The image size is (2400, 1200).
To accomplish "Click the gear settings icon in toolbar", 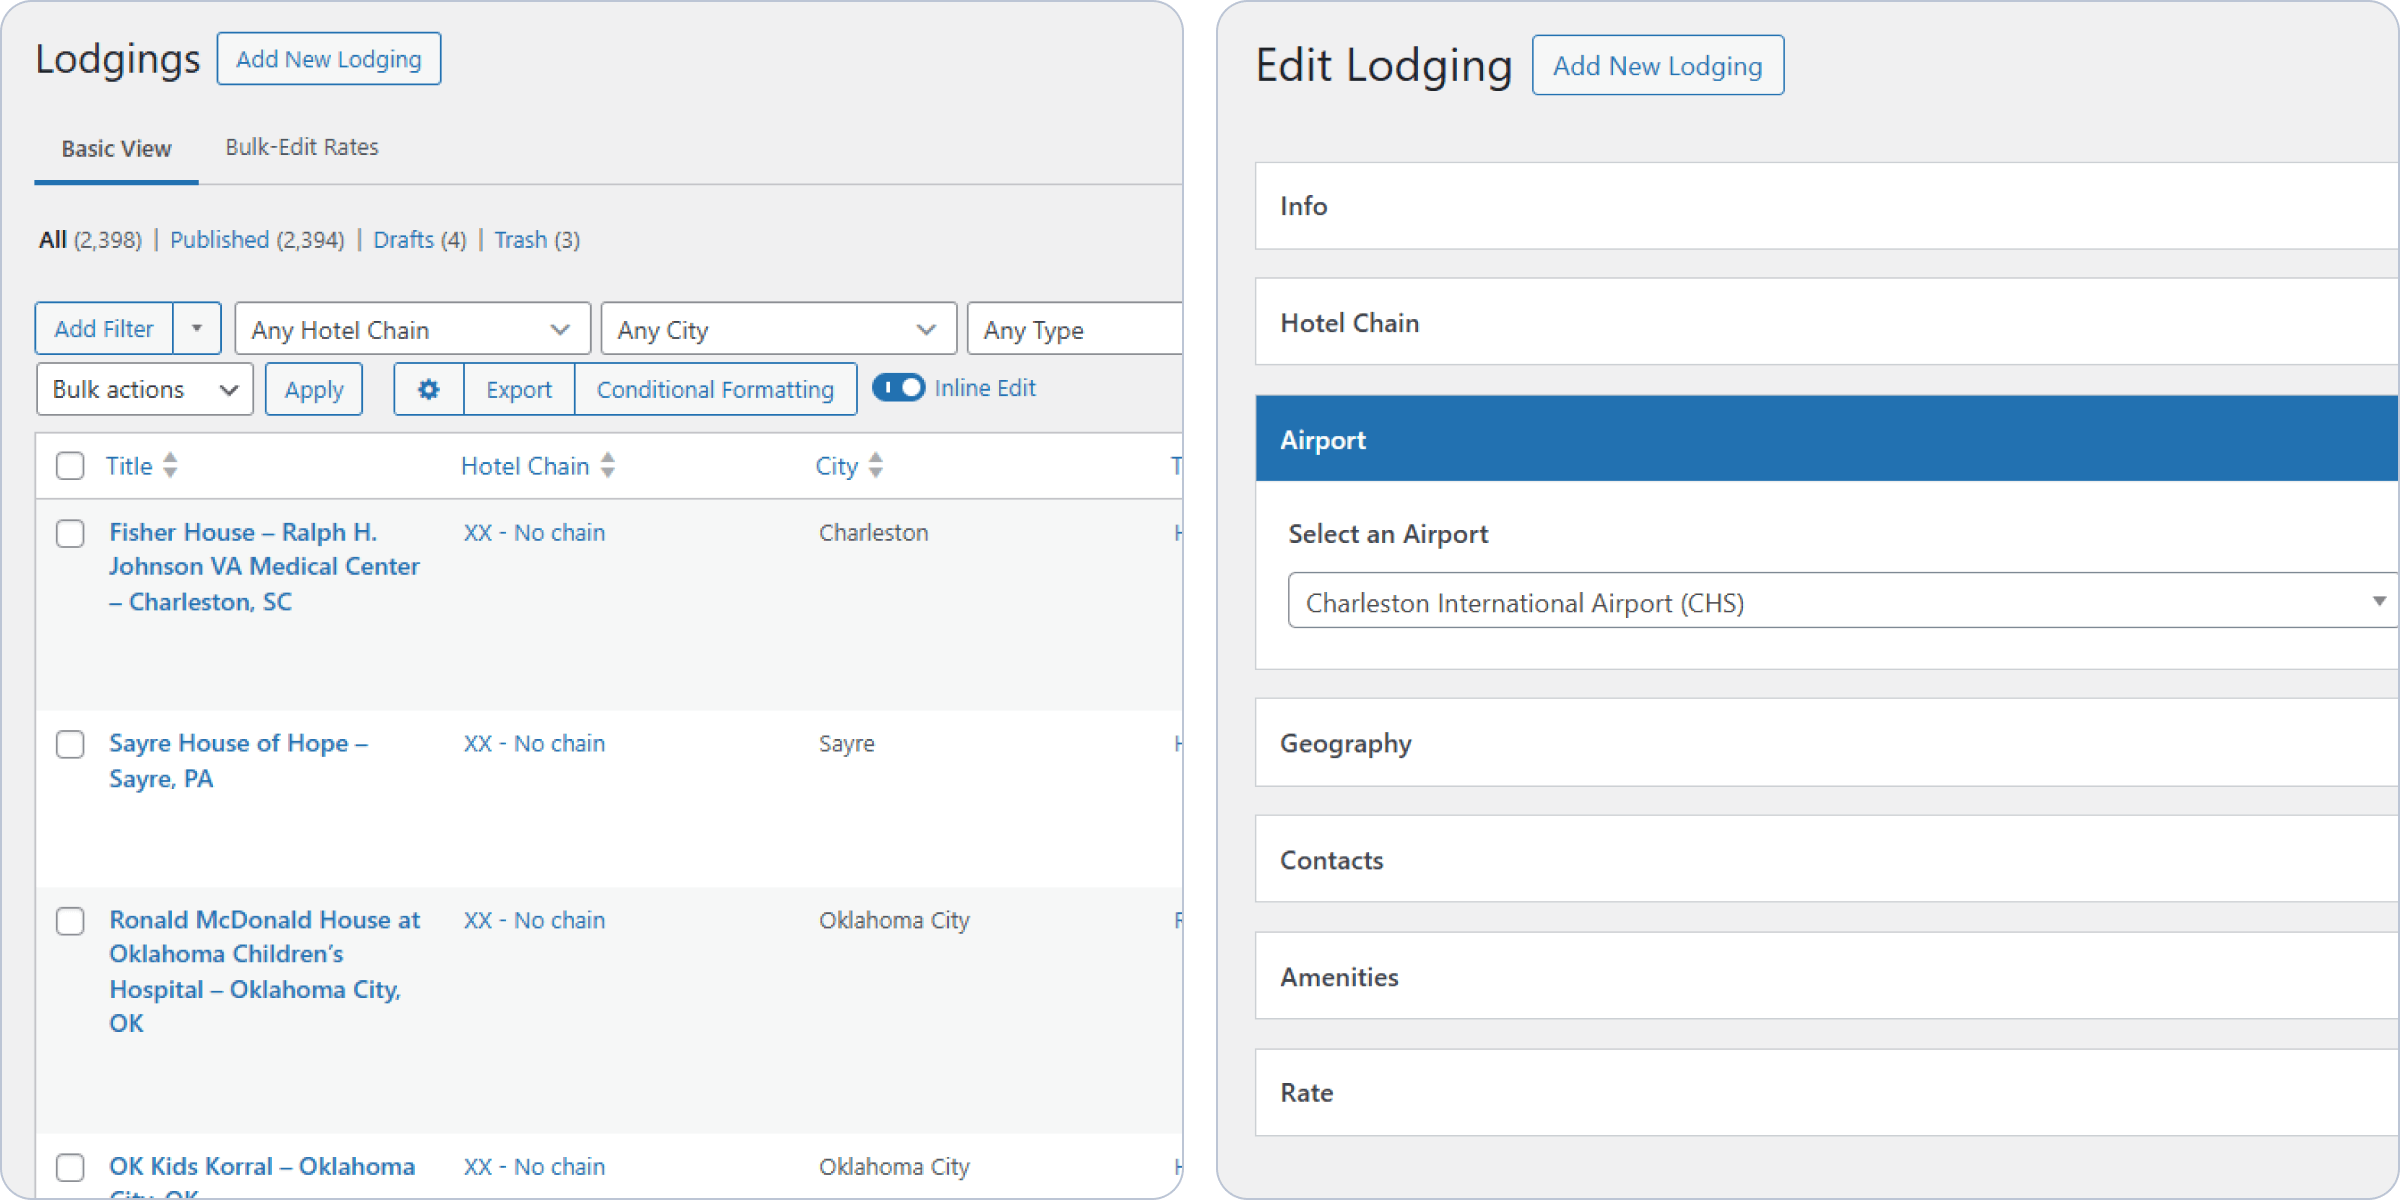I will 429,389.
